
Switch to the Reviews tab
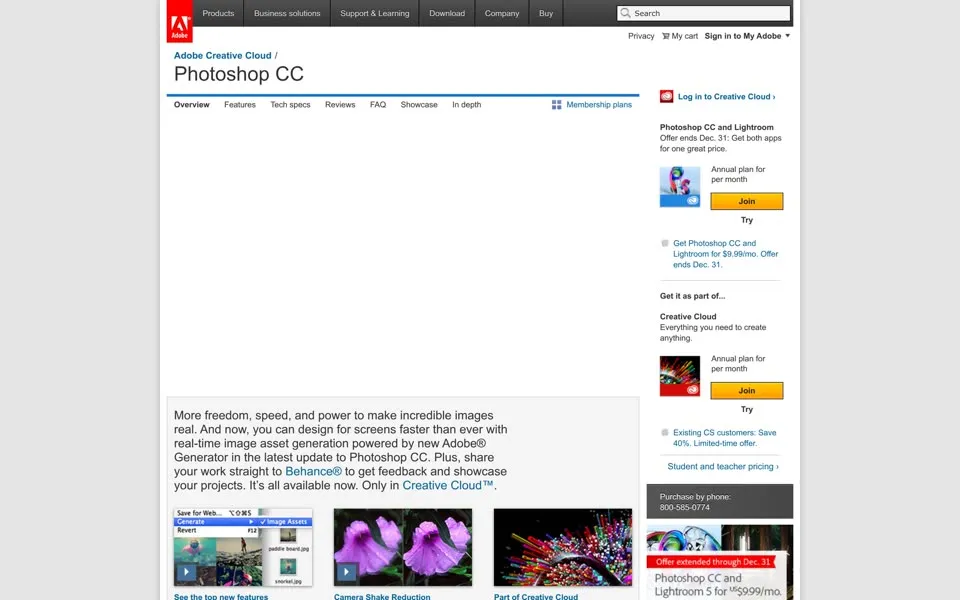point(340,105)
